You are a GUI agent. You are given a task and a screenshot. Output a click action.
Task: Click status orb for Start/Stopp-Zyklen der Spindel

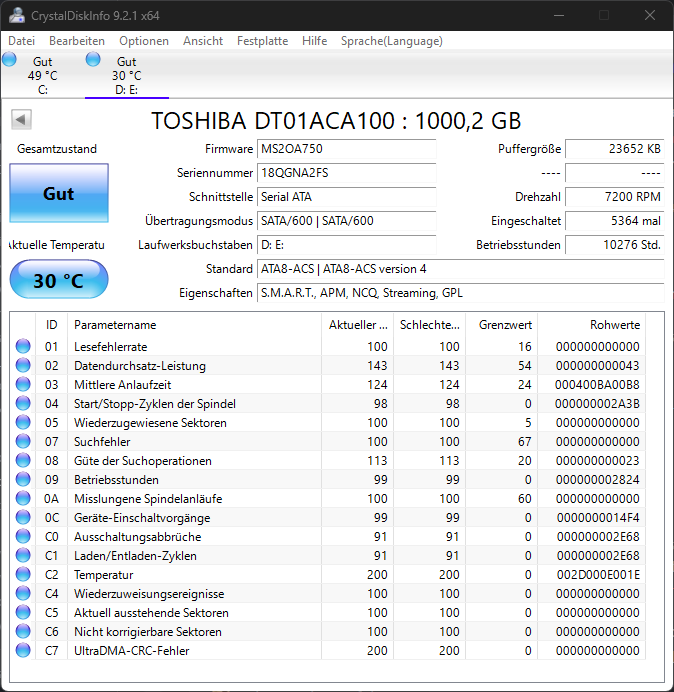23,403
